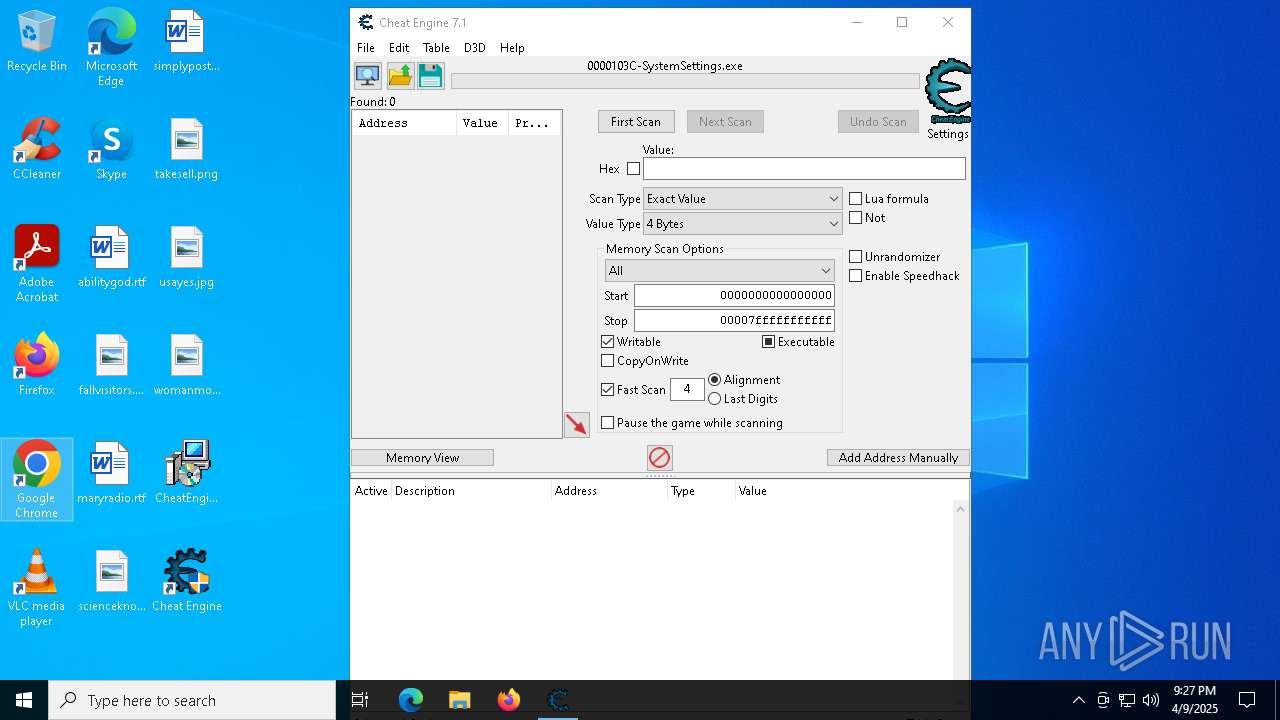Open the Memory View button
Viewport: 1280px width, 720px height.
pos(422,458)
